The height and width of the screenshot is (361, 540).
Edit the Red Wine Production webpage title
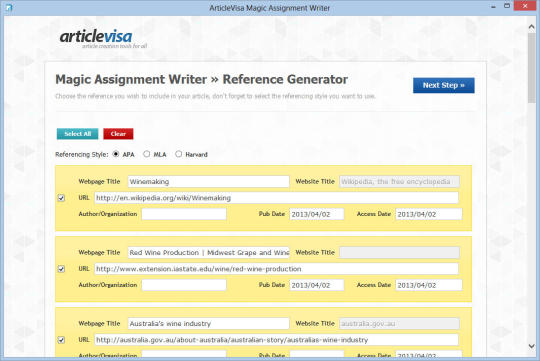pyautogui.click(x=208, y=252)
